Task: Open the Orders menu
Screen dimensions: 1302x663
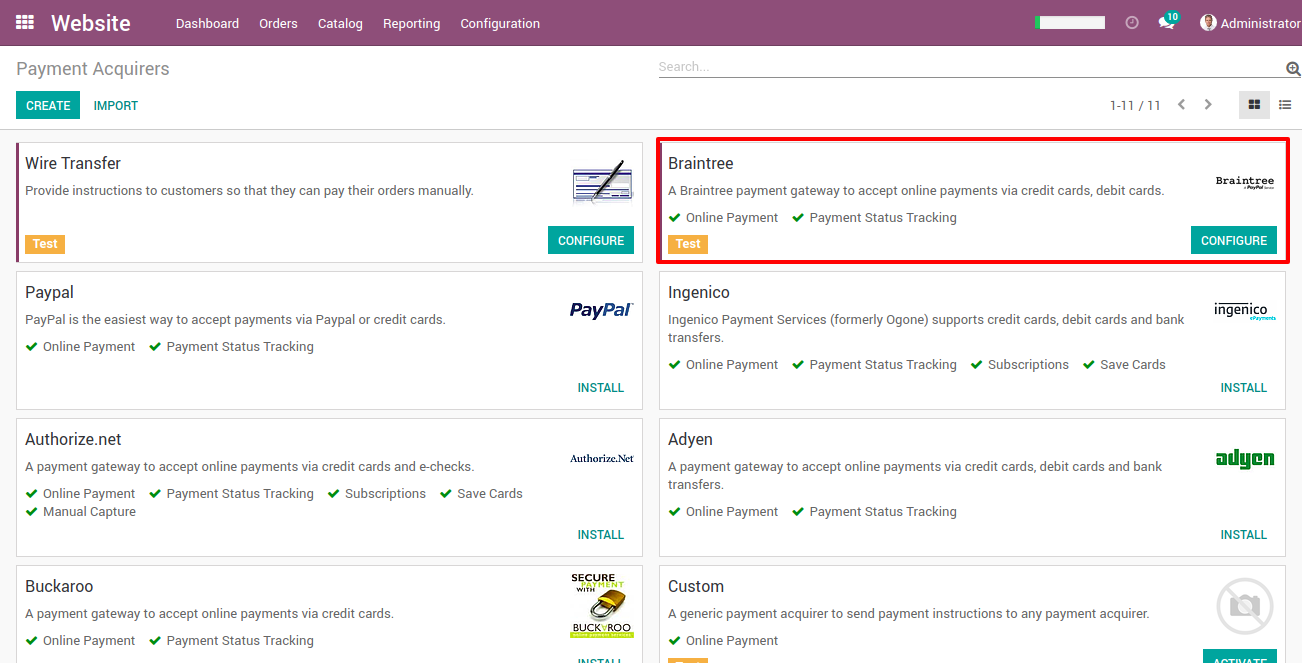Action: (x=278, y=23)
